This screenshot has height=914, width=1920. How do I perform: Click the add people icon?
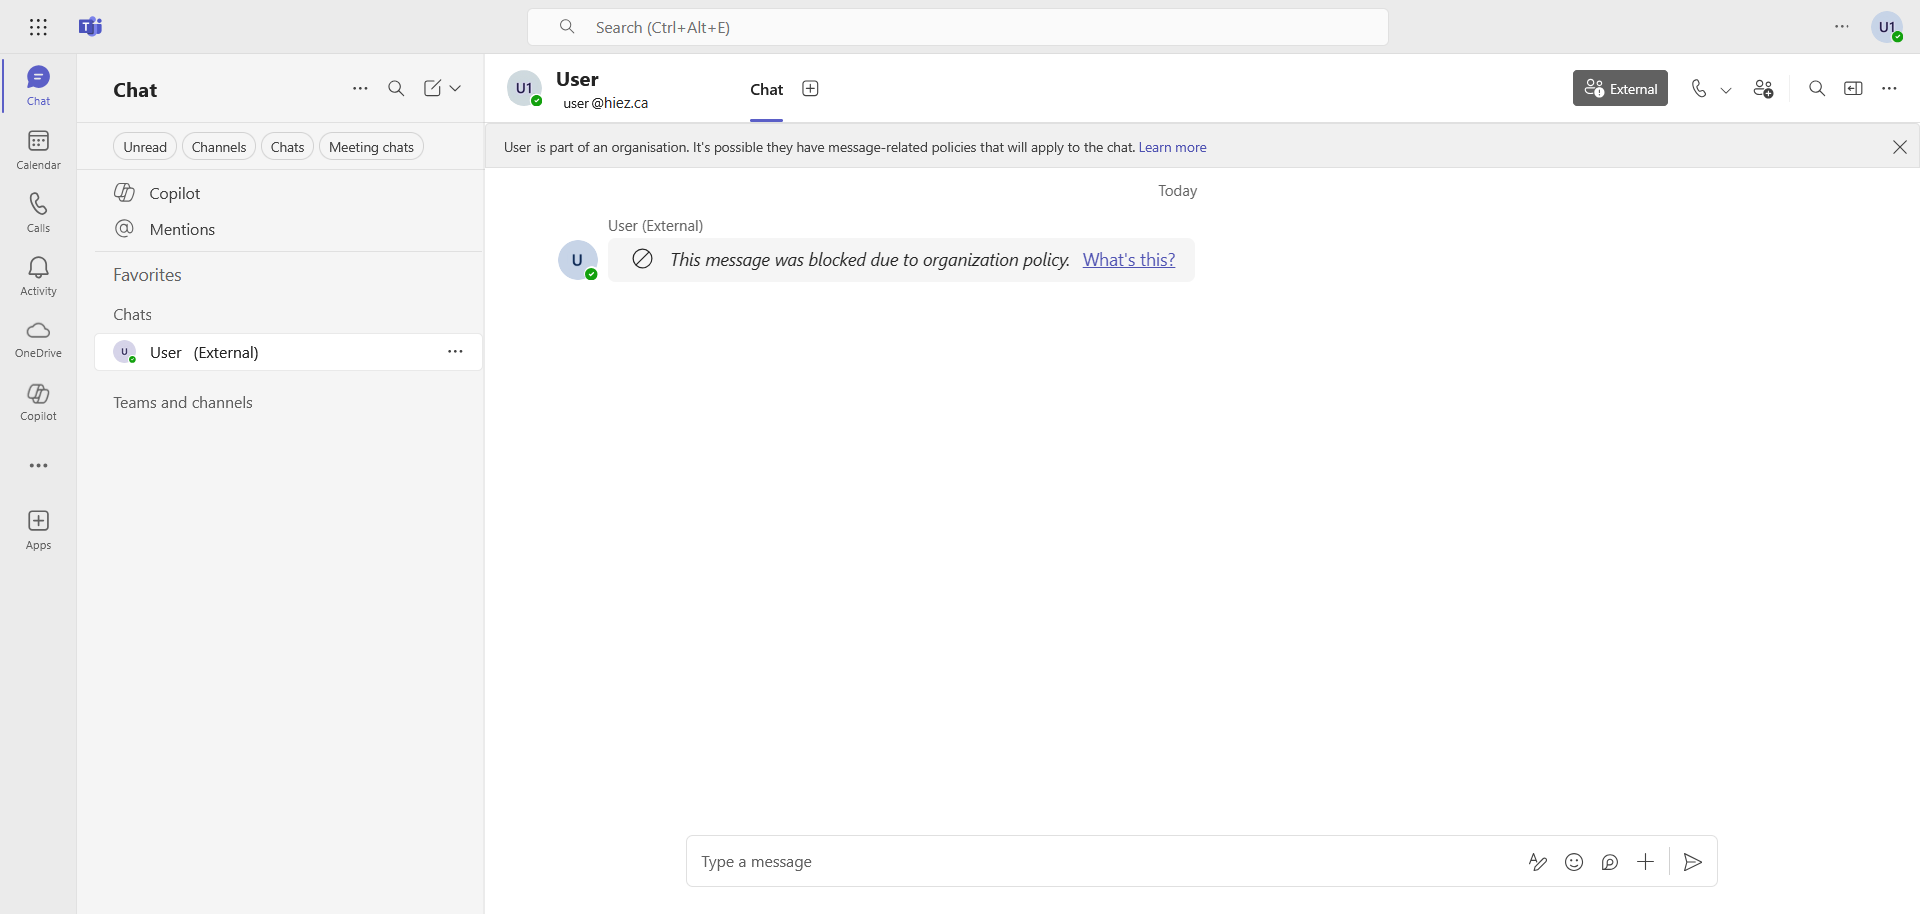(1763, 89)
